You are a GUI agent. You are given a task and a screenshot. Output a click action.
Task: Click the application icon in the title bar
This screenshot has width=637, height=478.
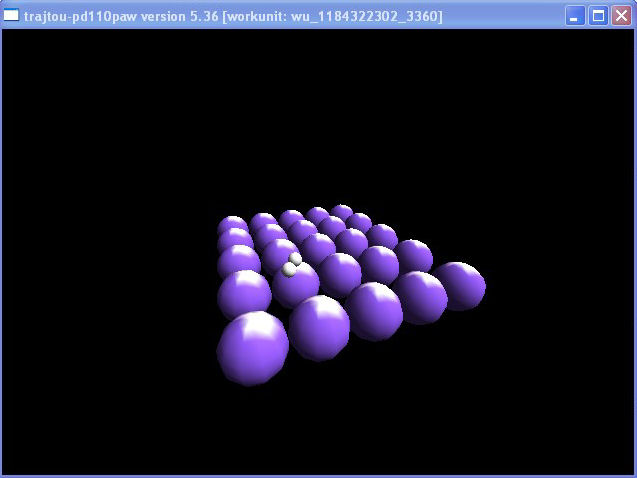[12, 16]
